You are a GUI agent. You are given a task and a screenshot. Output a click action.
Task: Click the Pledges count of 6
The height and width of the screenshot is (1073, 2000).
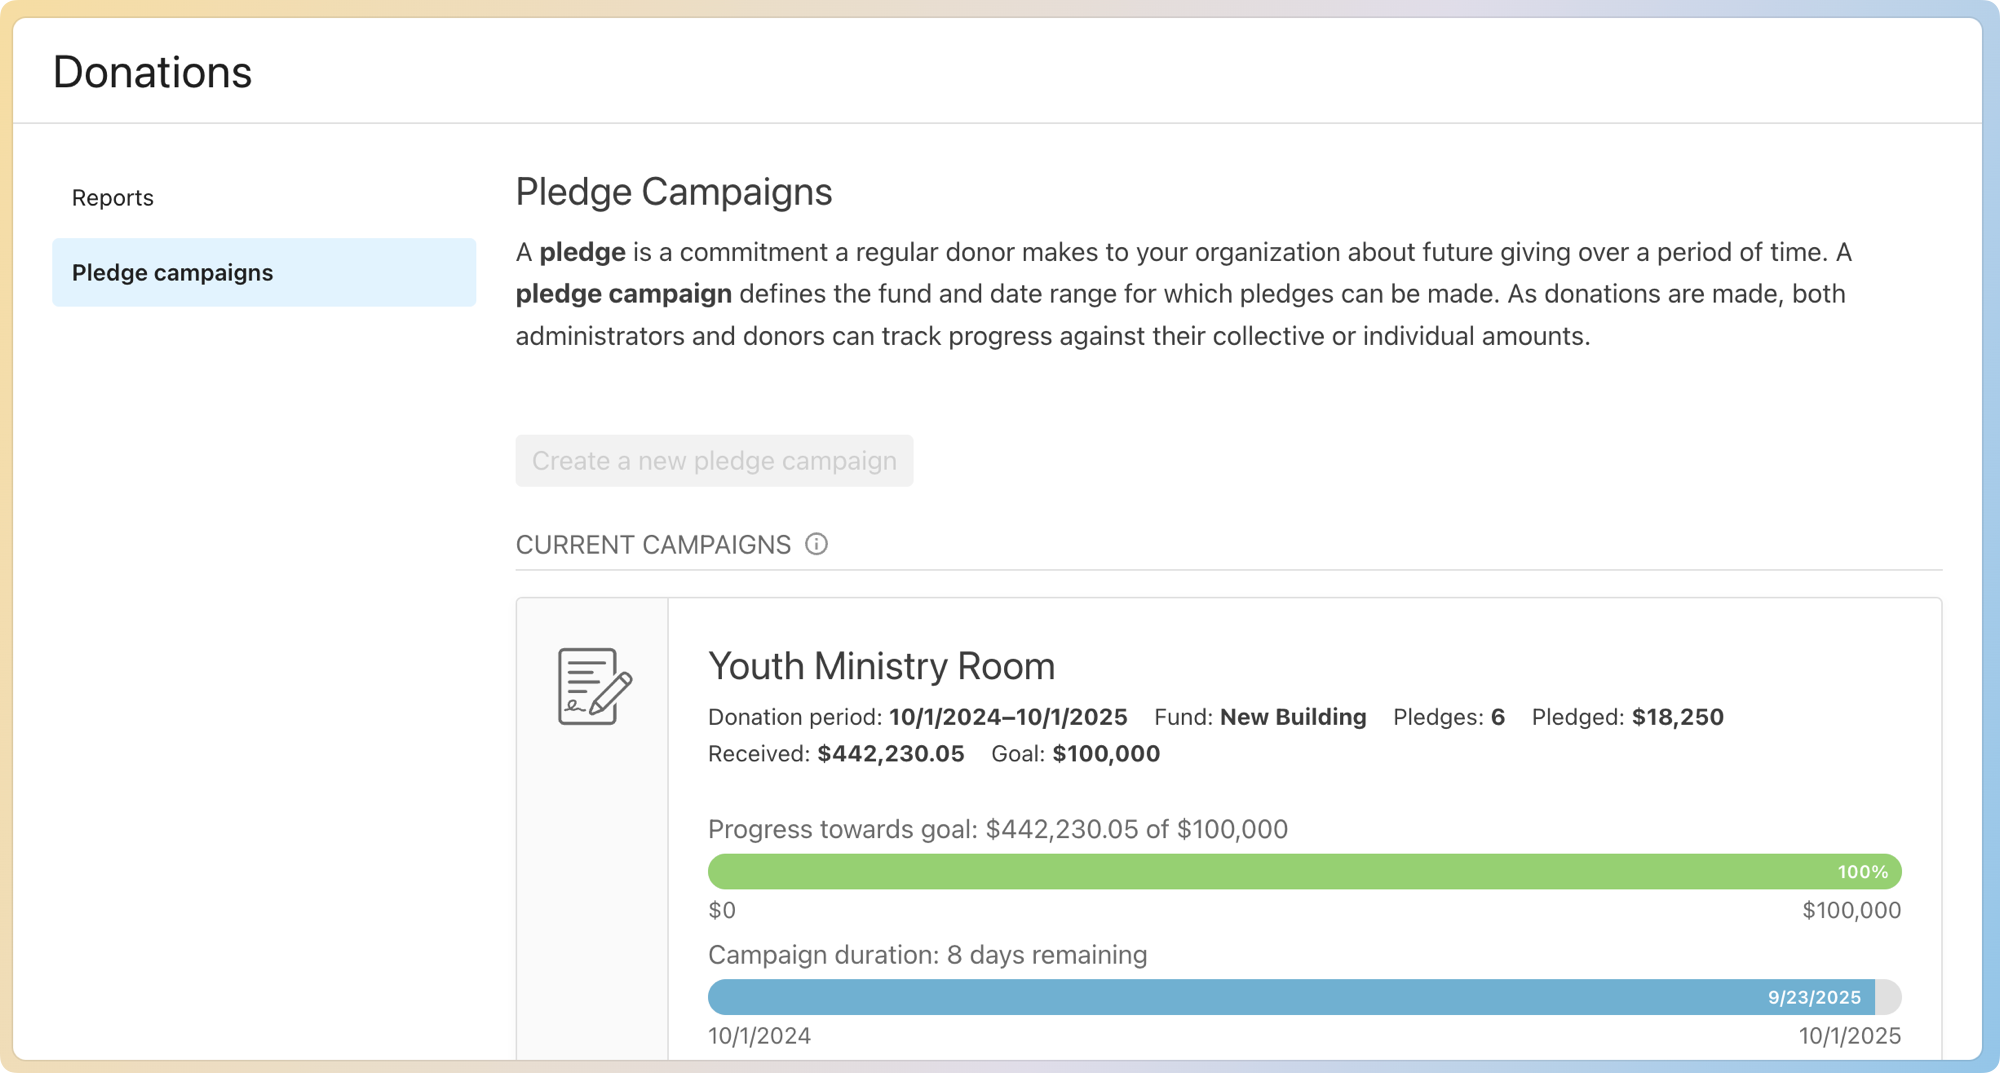click(1497, 717)
